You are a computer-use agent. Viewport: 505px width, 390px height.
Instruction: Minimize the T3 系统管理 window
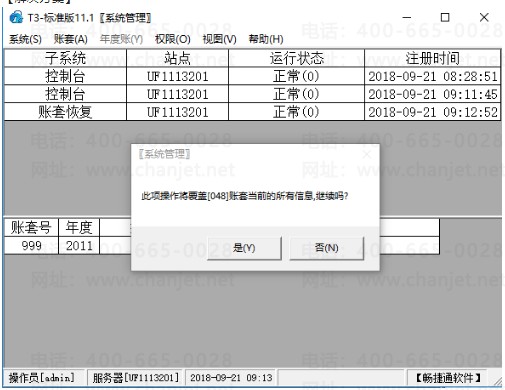tap(407, 17)
